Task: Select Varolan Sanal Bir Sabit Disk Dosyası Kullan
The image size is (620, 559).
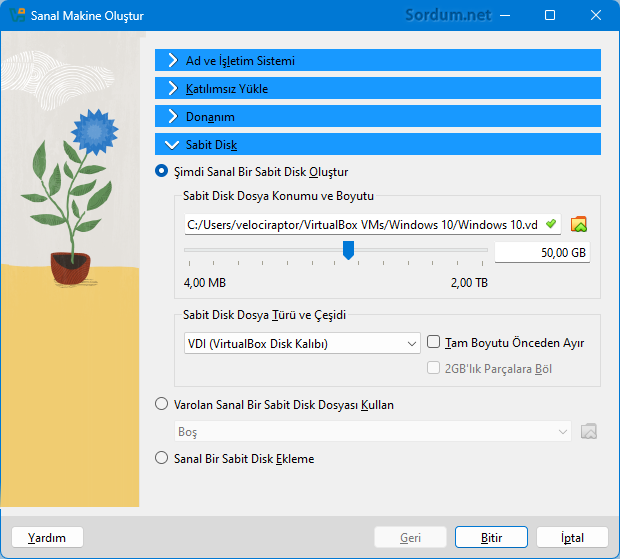Action: [161, 404]
